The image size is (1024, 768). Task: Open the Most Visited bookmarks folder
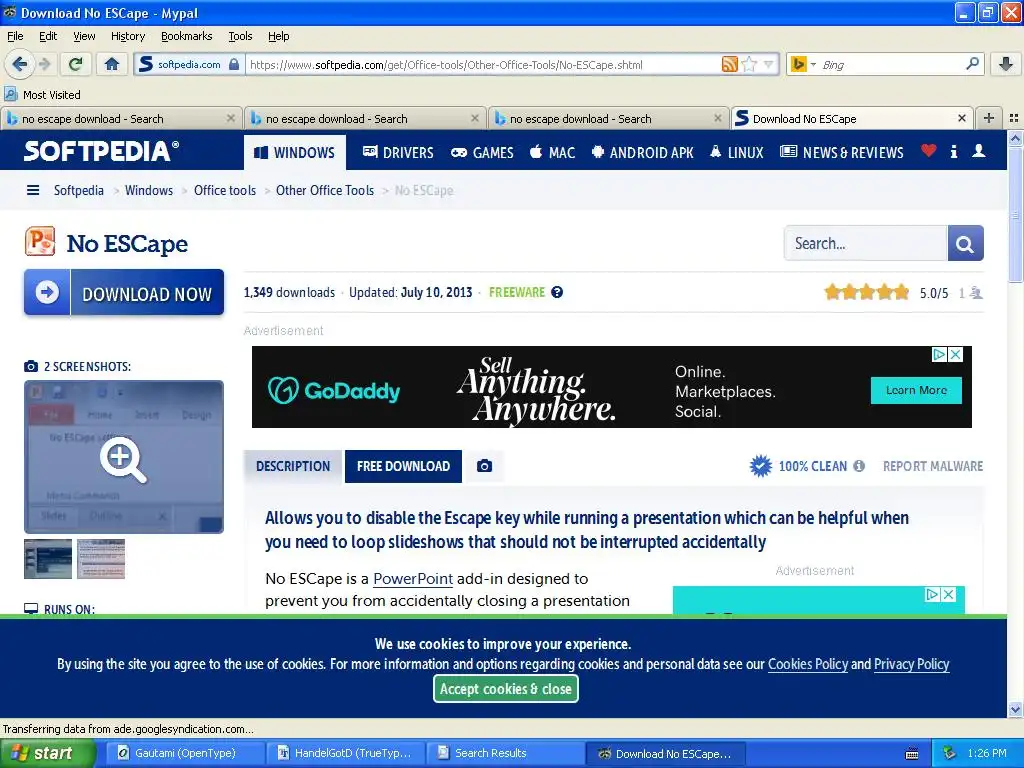coord(43,95)
